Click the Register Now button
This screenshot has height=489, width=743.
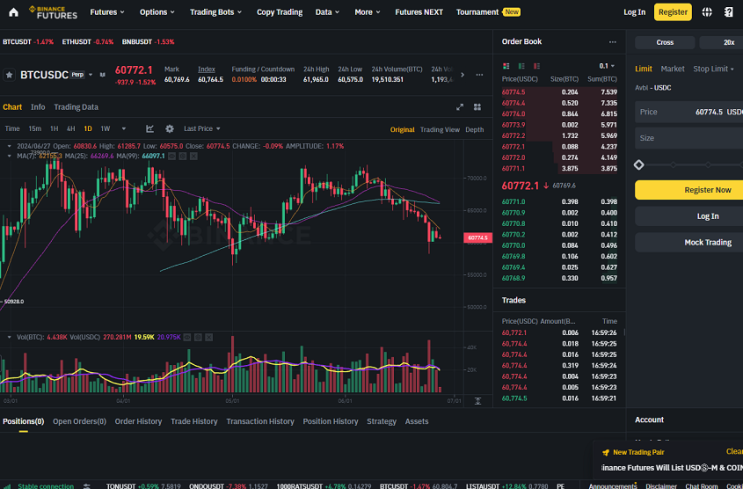(x=689, y=190)
